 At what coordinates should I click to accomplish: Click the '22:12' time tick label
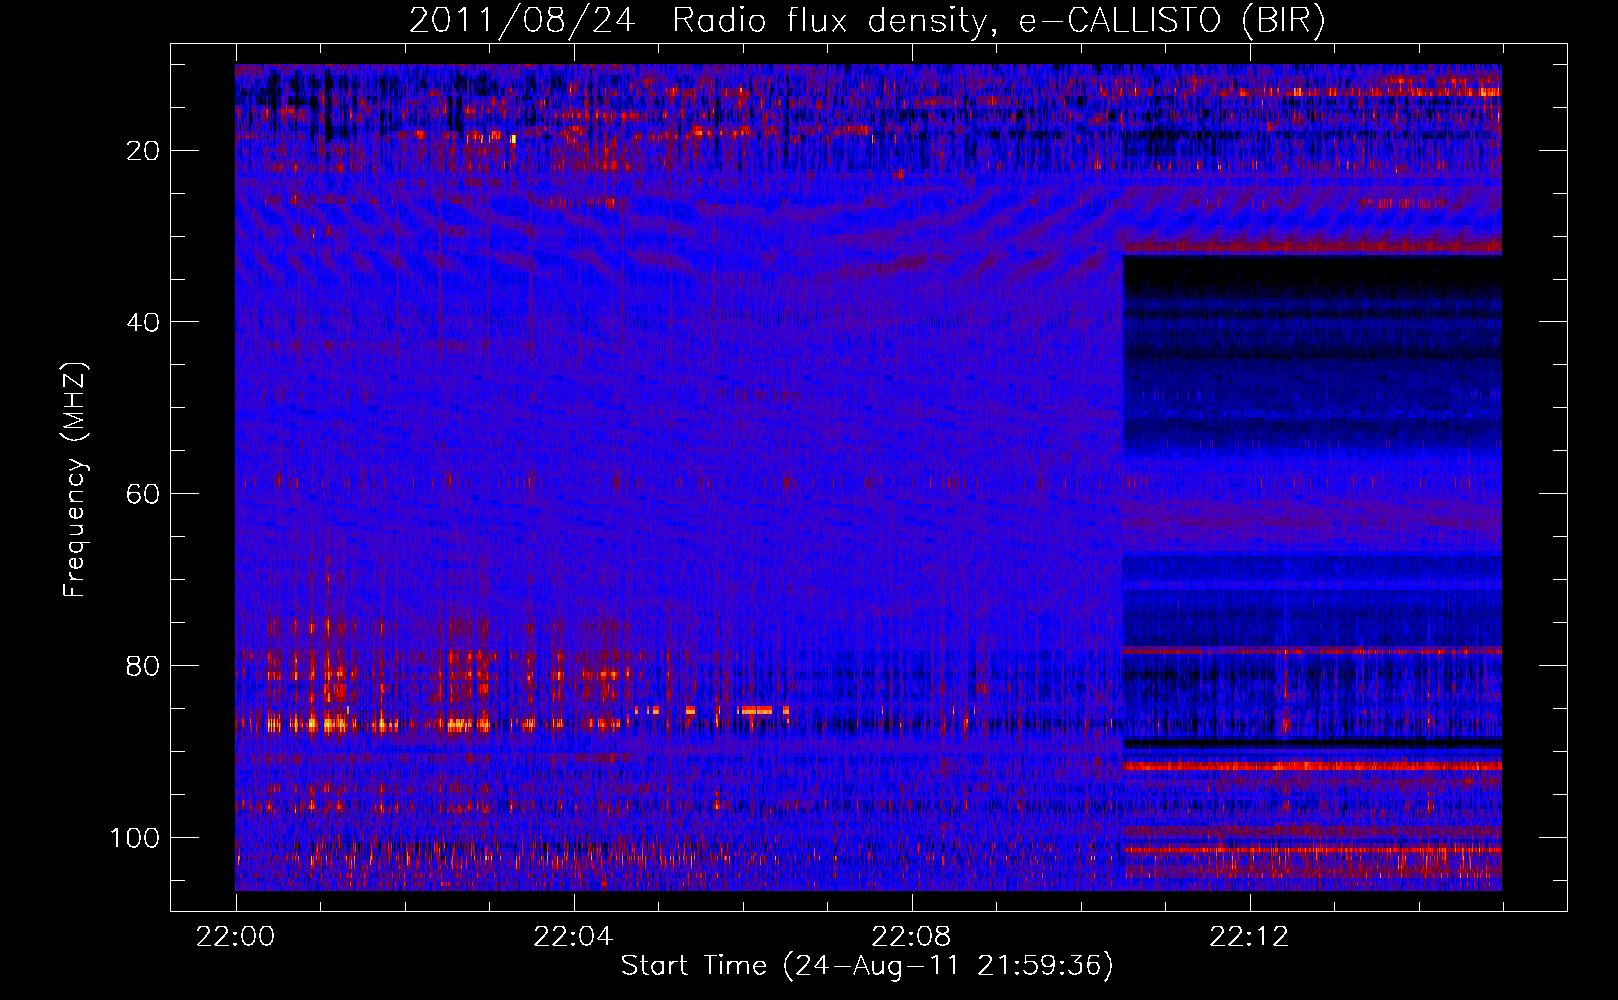[x=1249, y=937]
